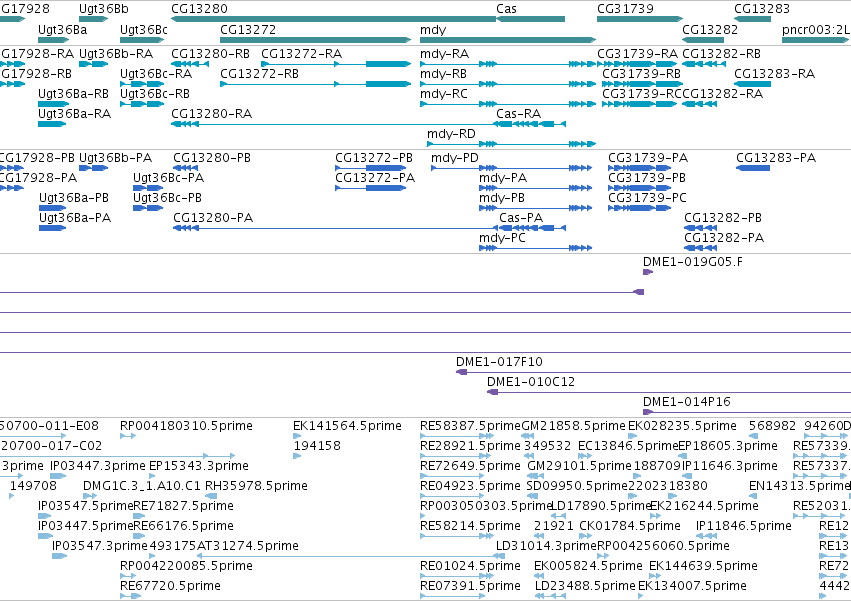851x601 pixels.
Task: Click protein CG13282-PB label
Action: [x=723, y=218]
